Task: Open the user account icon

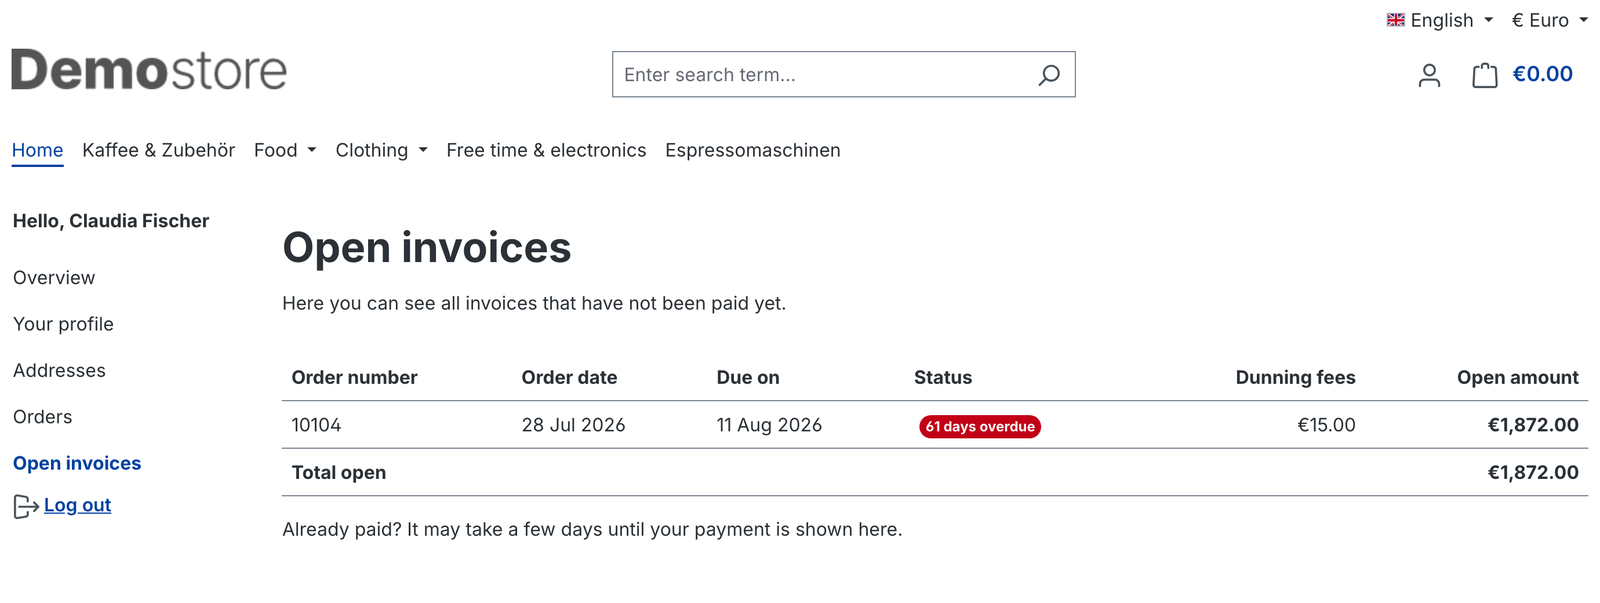Action: (1429, 75)
